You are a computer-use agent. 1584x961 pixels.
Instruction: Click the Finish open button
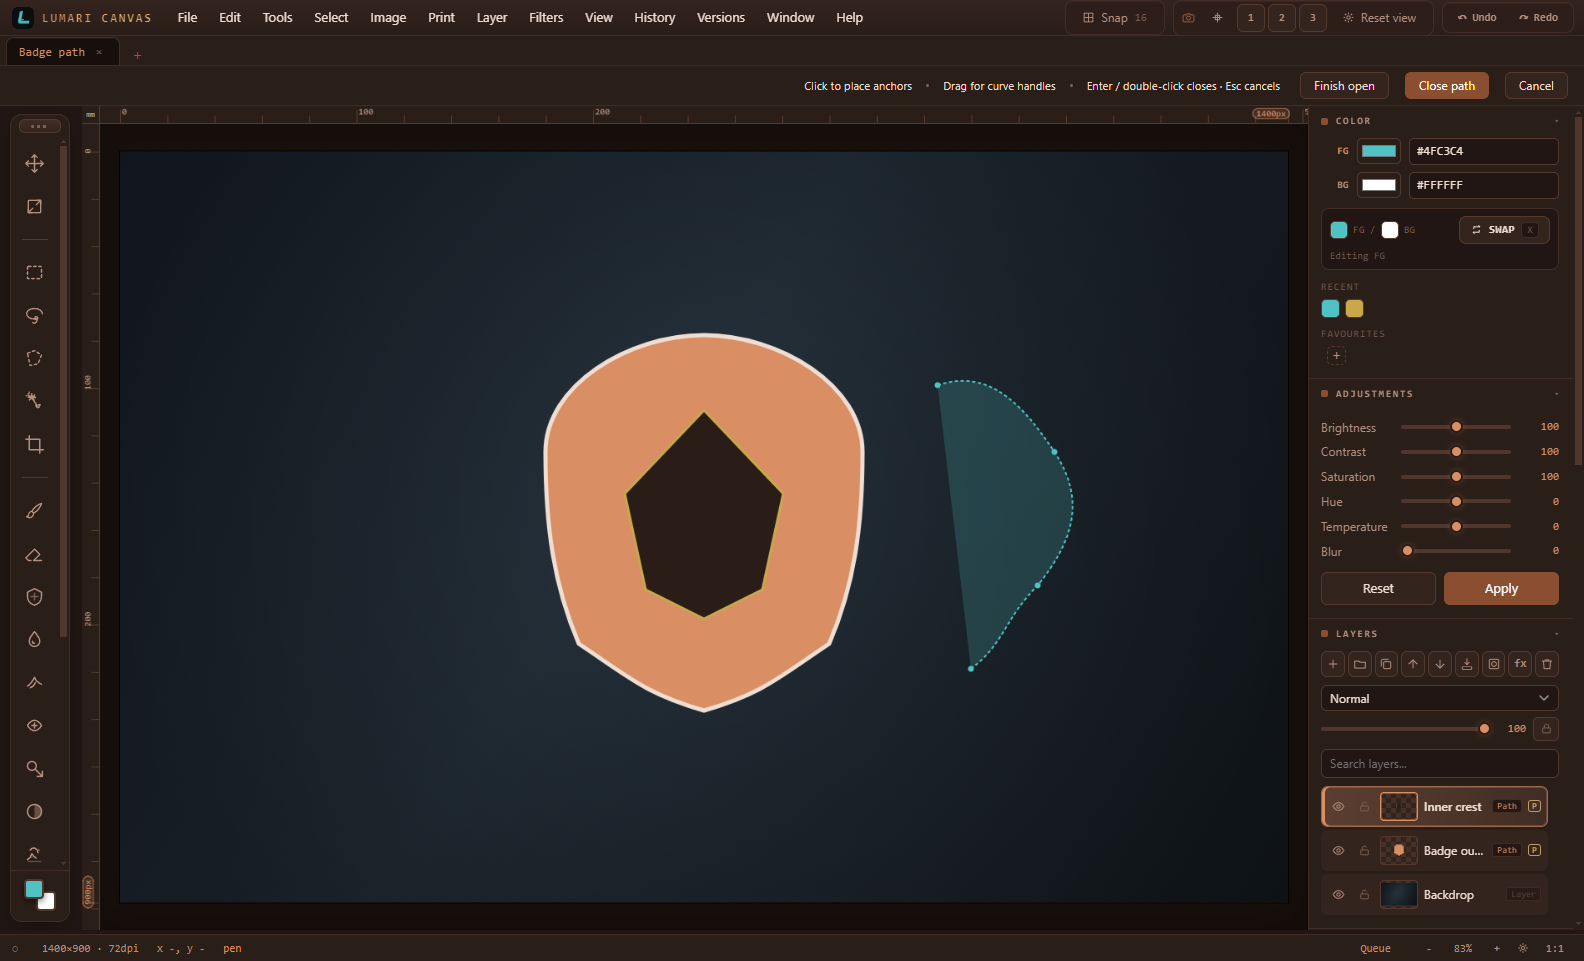point(1344,86)
